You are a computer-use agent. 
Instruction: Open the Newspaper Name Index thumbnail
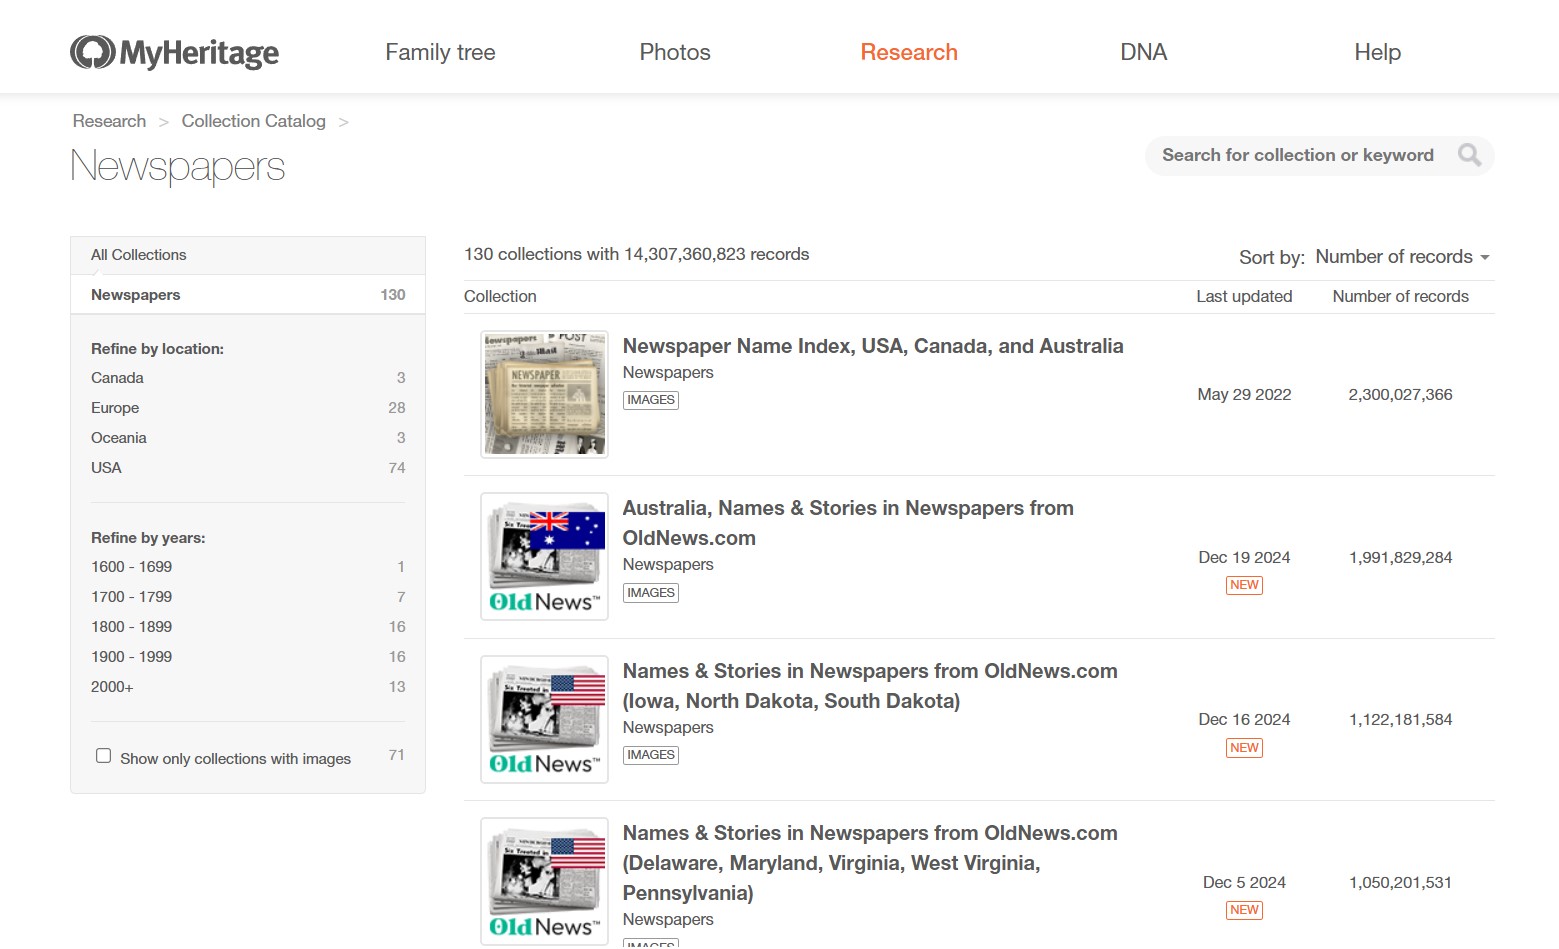[544, 394]
